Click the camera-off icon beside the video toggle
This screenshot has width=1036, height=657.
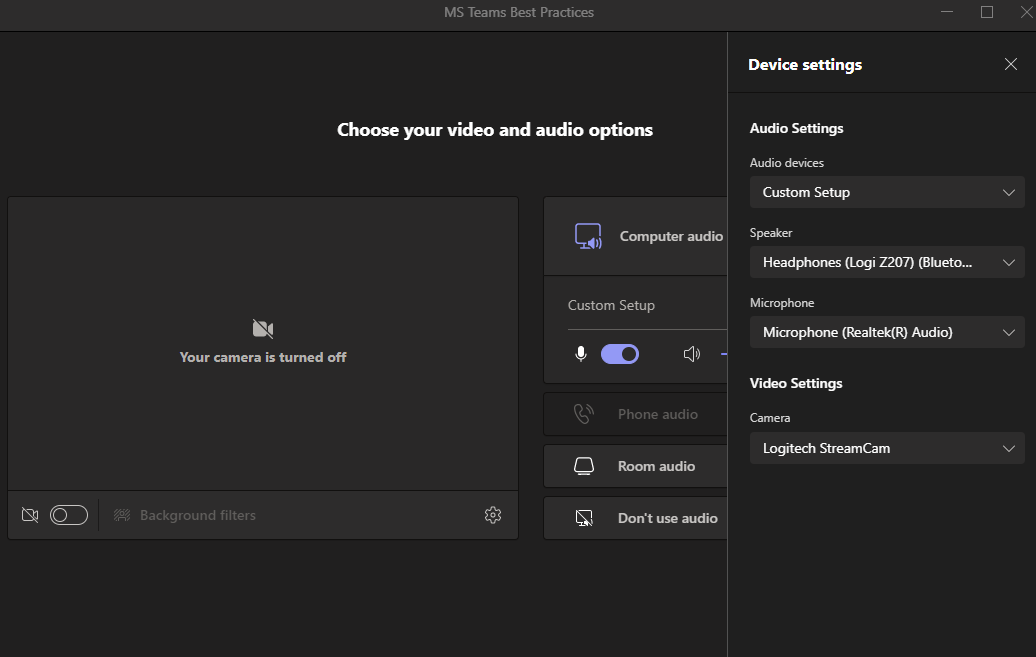click(x=30, y=515)
